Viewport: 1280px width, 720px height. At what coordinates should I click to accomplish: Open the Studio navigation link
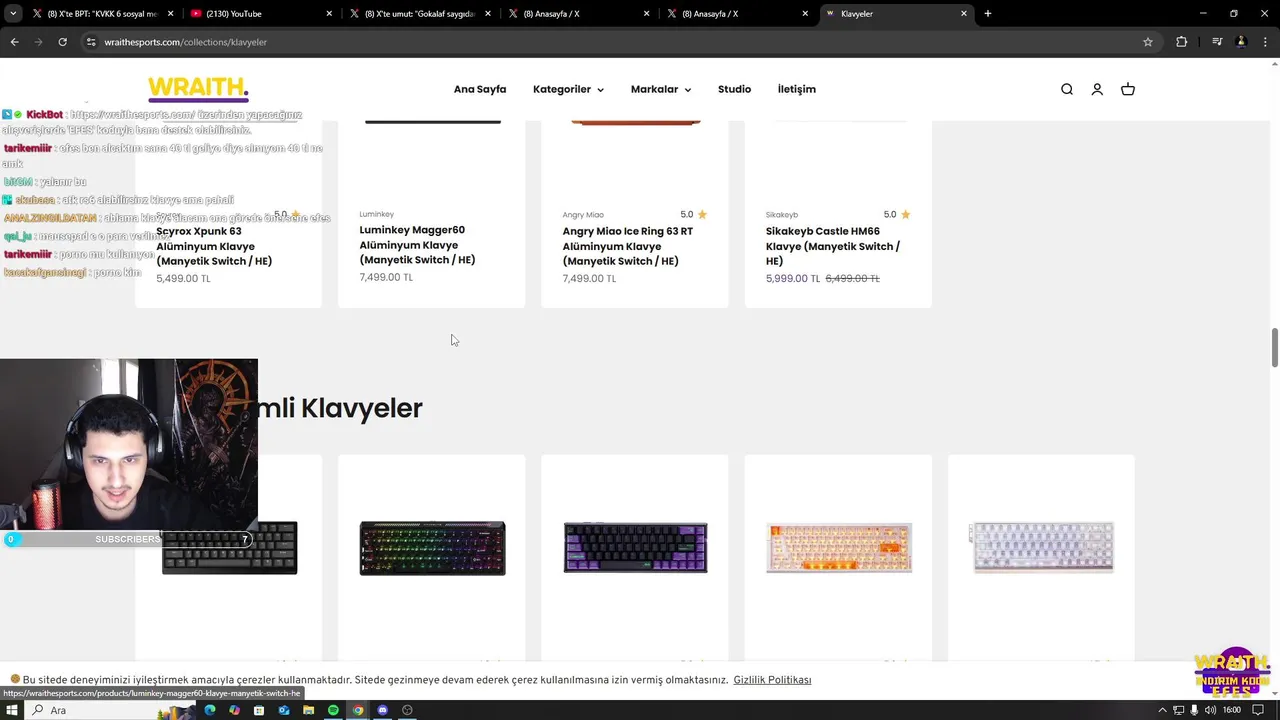734,89
